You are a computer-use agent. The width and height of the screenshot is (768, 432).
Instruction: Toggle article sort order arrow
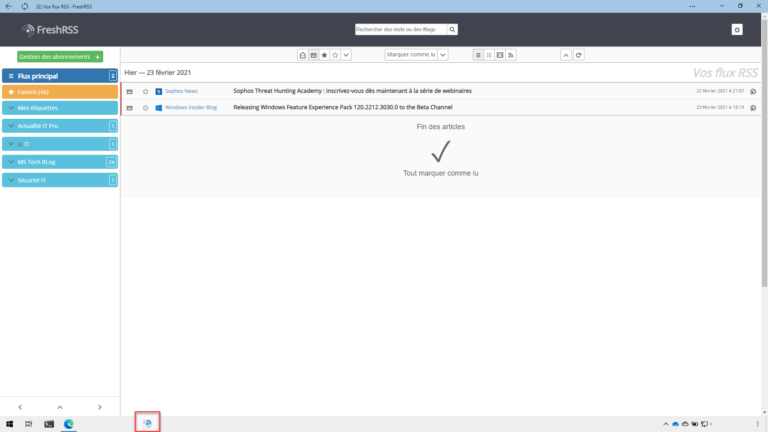[x=566, y=55]
